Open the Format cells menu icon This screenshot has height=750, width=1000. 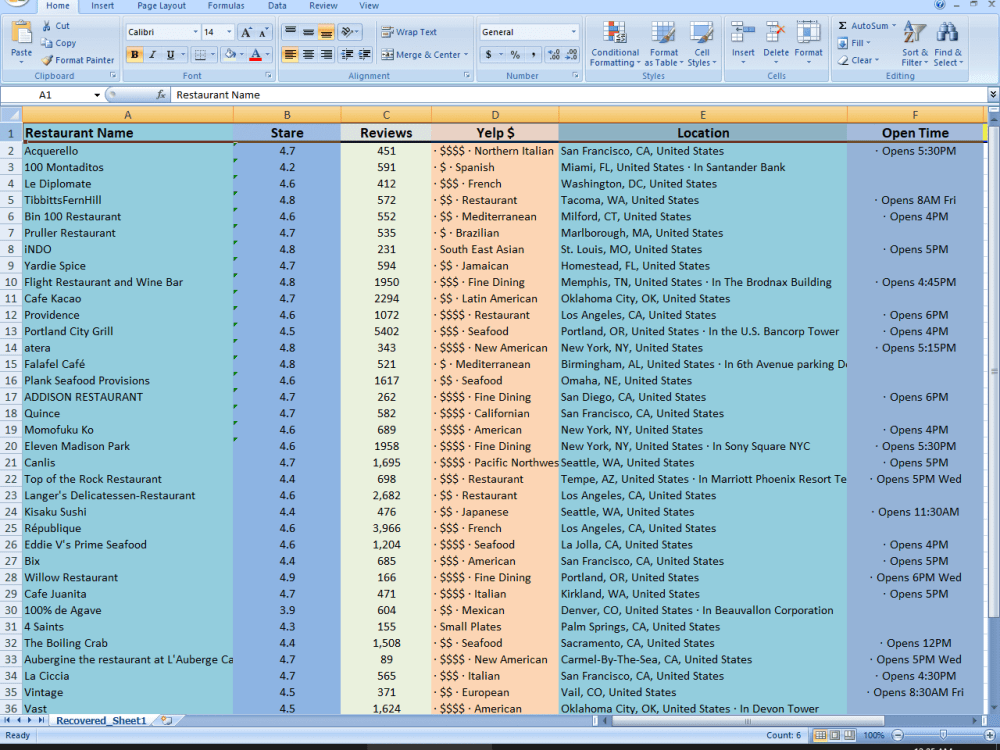(x=808, y=32)
